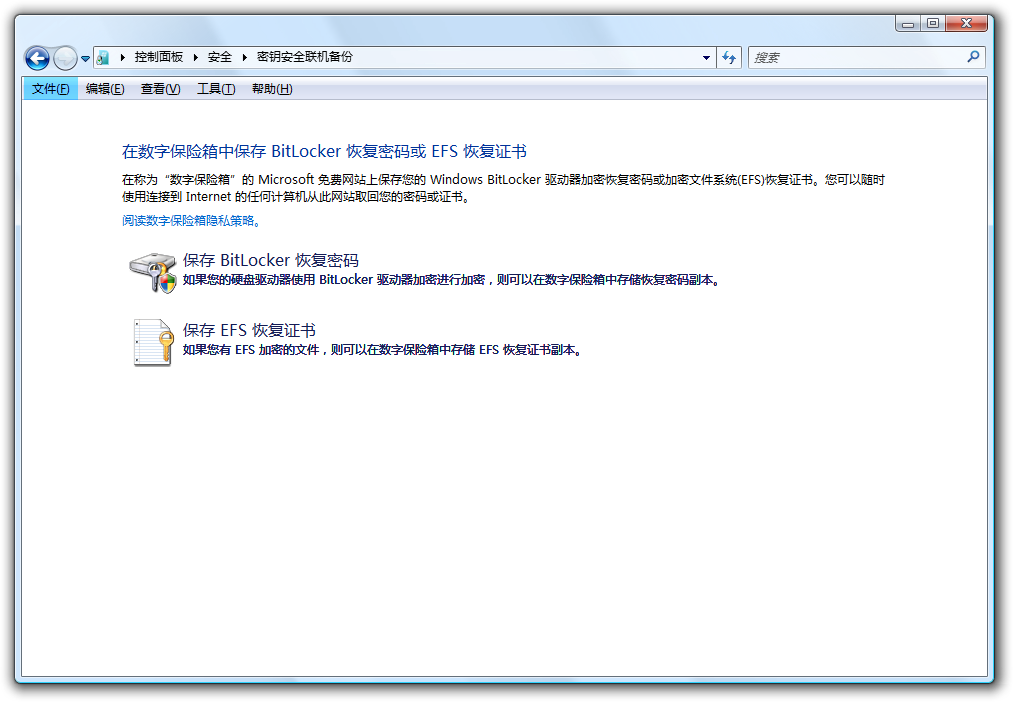Open the 帮助(H) menu
1014x702 pixels.
tap(272, 89)
